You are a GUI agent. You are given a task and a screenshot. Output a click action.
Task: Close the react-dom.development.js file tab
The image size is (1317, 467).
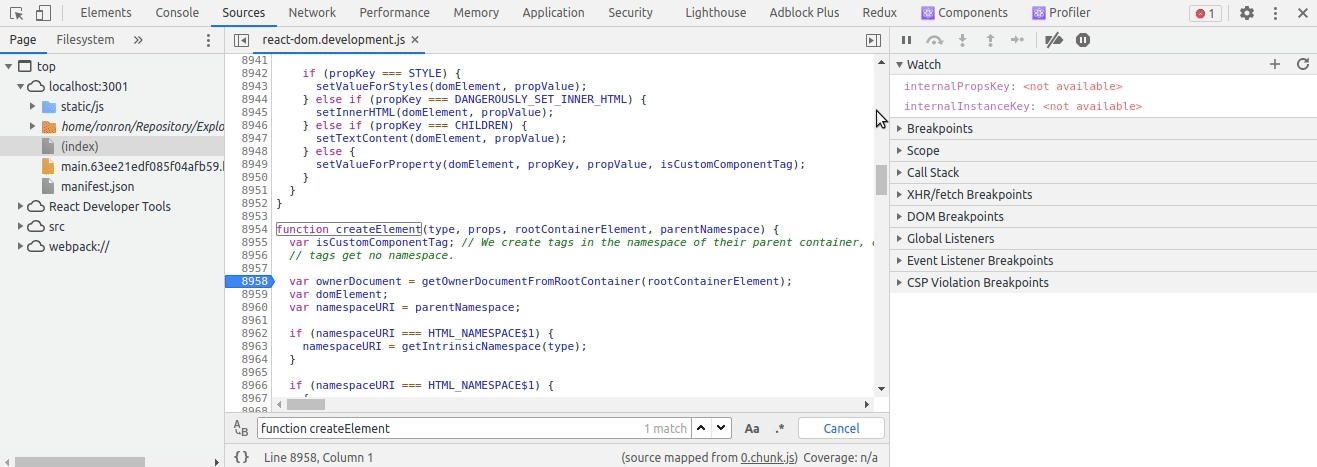click(415, 40)
